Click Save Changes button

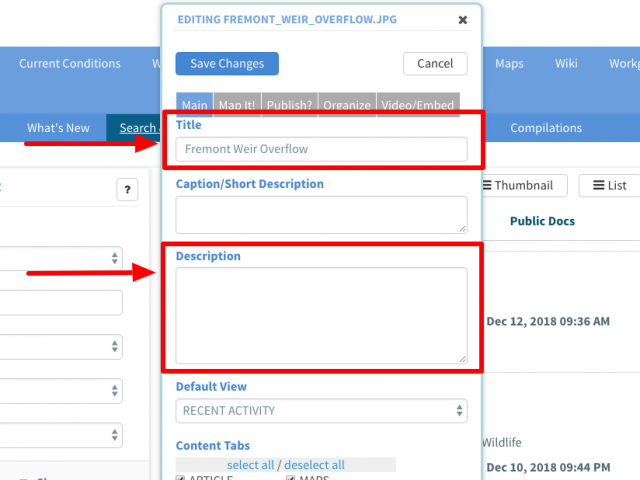pyautogui.click(x=227, y=63)
